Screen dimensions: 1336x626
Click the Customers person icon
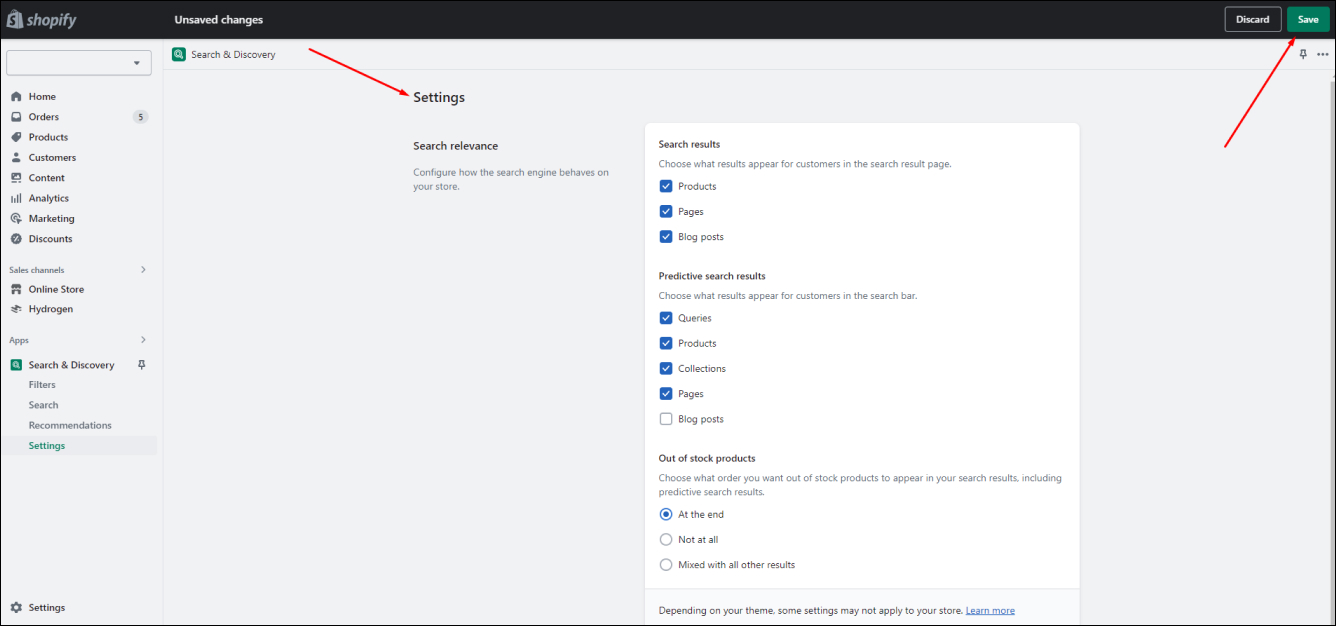pos(16,158)
